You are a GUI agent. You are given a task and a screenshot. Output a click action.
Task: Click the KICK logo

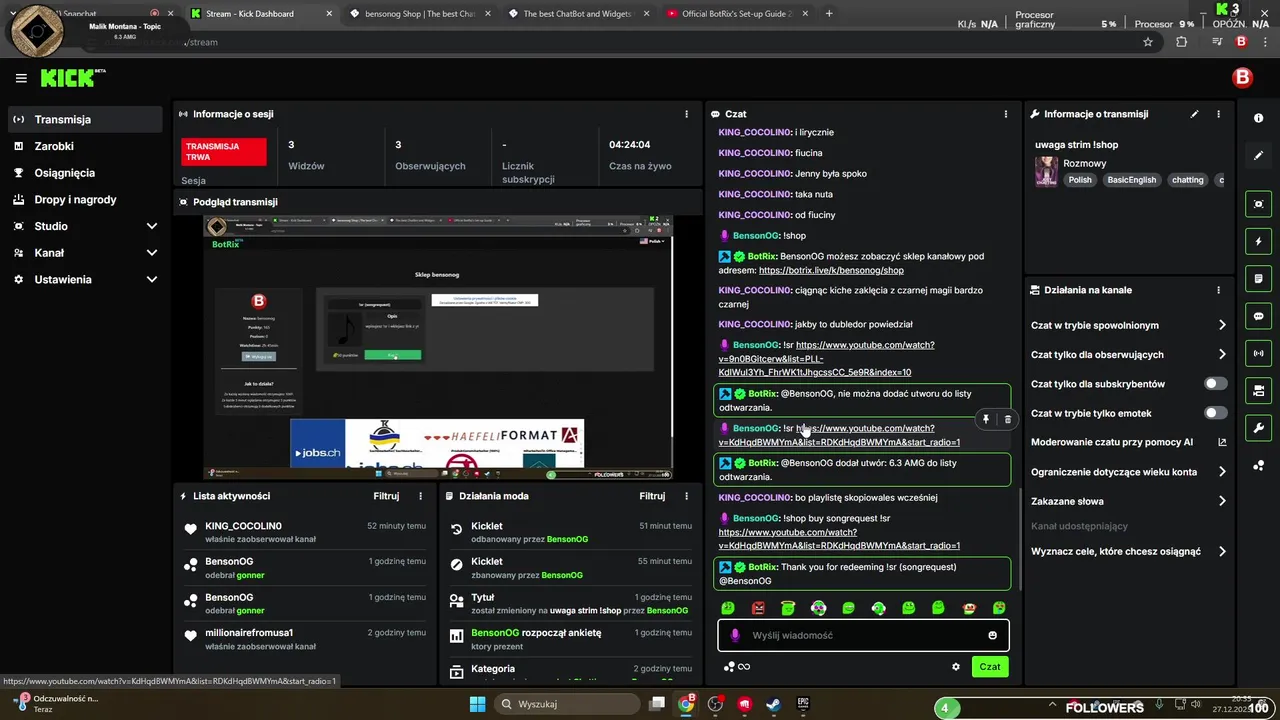pyautogui.click(x=73, y=77)
